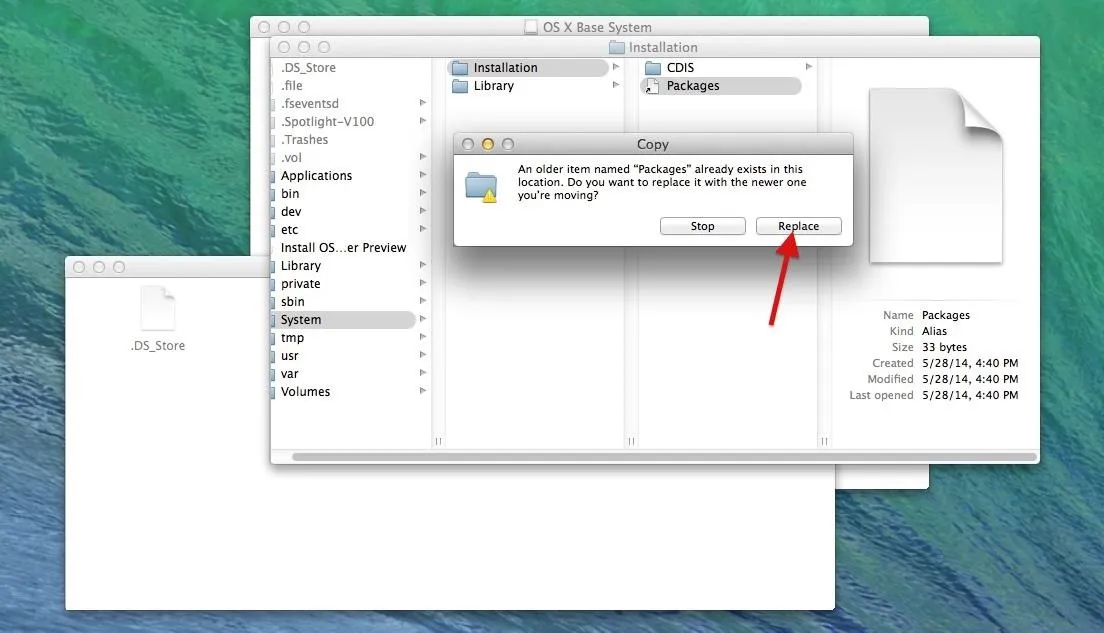Click the 33 bytes size value
The height and width of the screenshot is (633, 1104).
(944, 347)
